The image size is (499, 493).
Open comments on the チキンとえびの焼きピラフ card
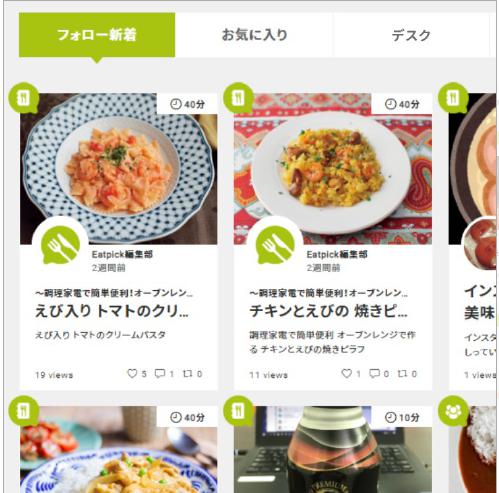(375, 373)
